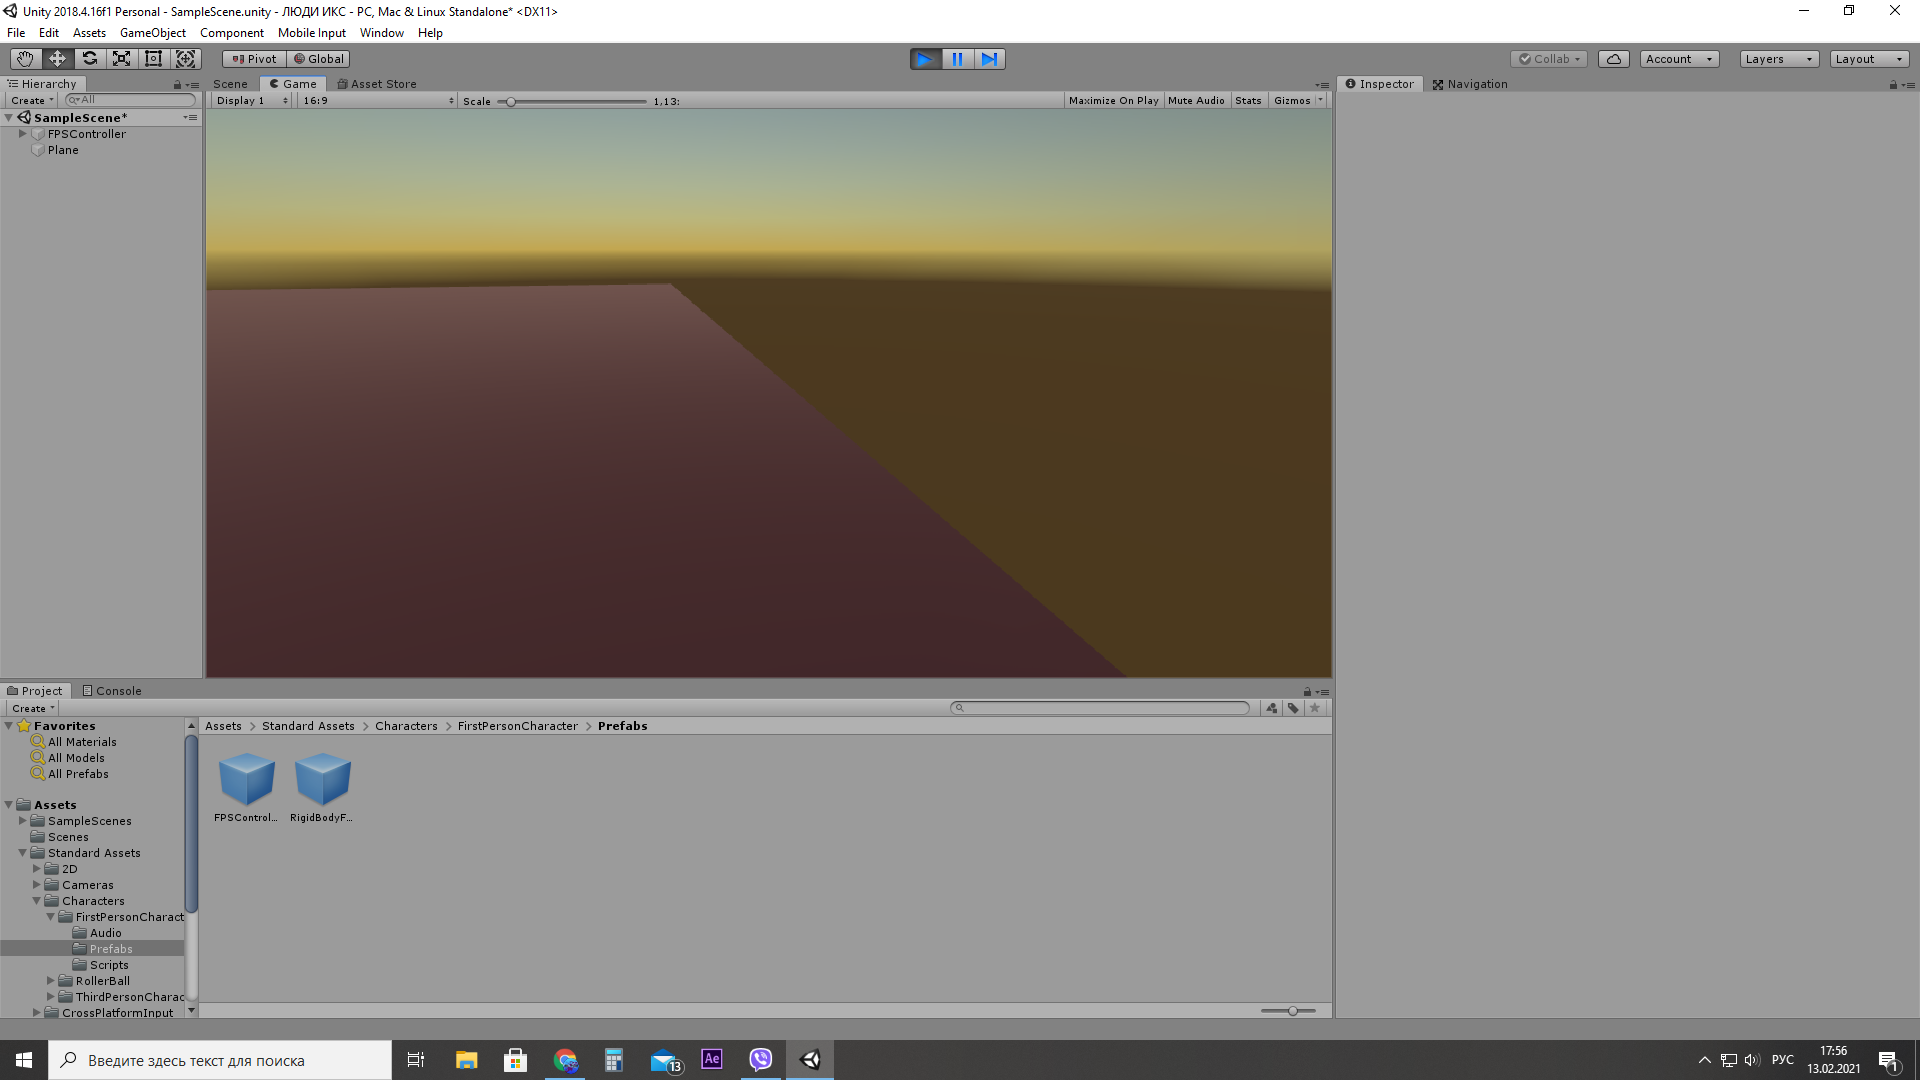Viewport: 1920px width, 1080px height.
Task: Open Hierarchy Create dropdown
Action: (32, 101)
